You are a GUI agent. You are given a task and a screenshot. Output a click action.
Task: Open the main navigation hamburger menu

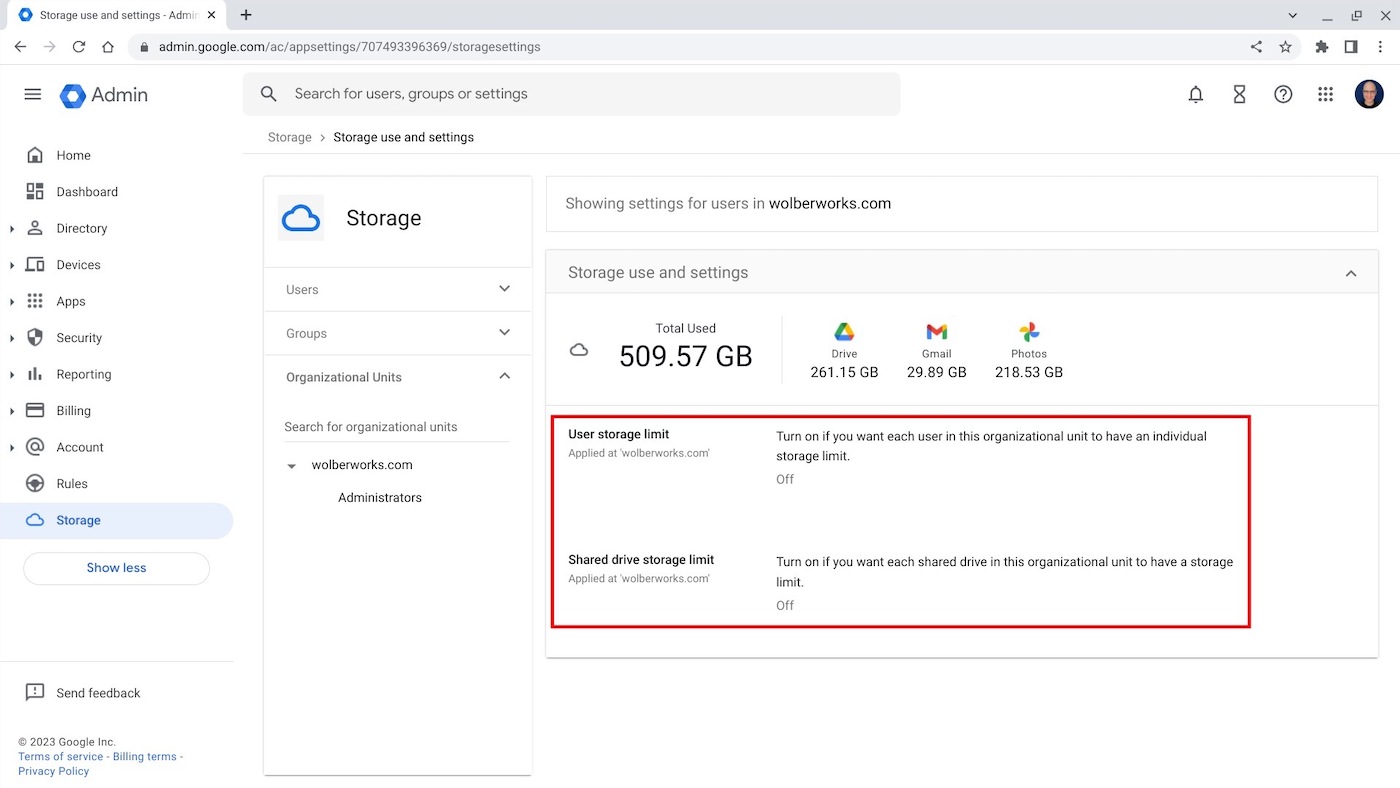pyautogui.click(x=32, y=93)
